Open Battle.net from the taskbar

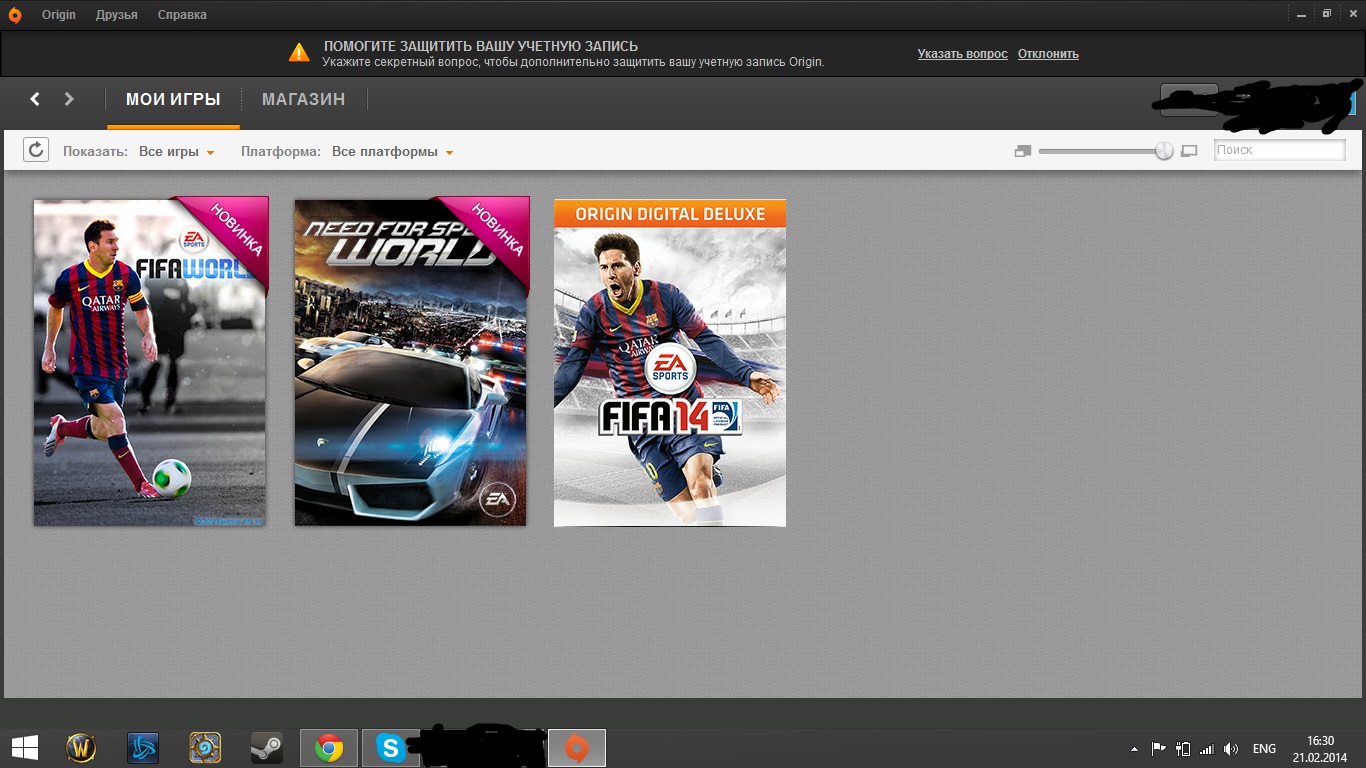(143, 748)
